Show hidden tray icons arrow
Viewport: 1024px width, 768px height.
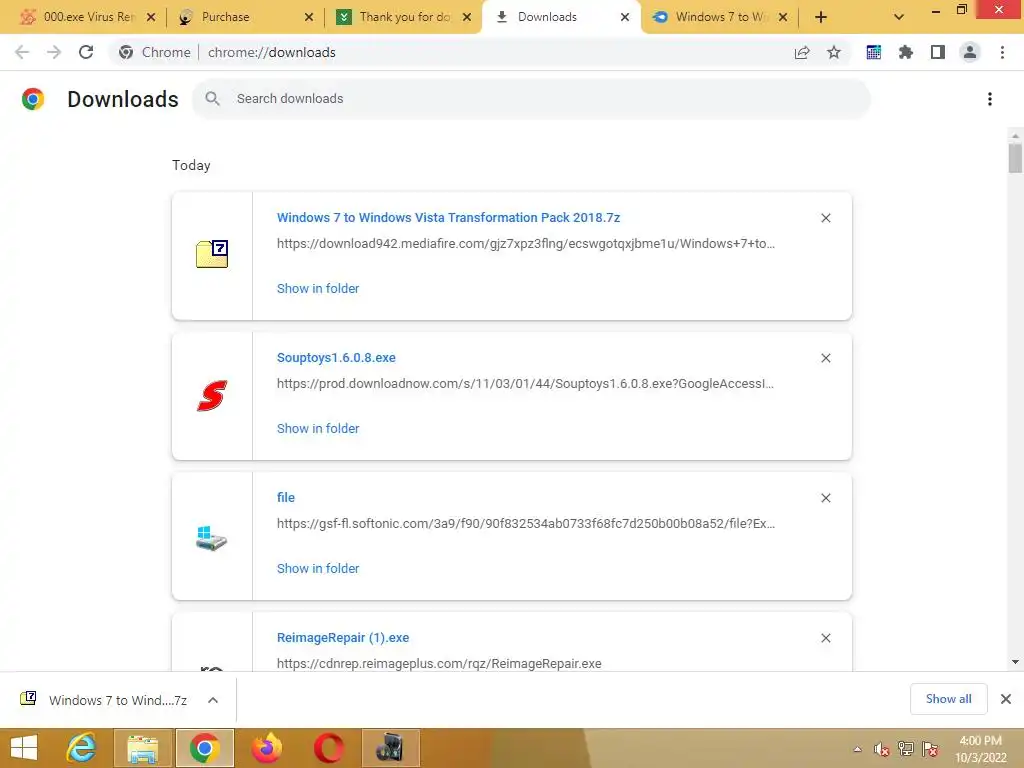(x=857, y=749)
